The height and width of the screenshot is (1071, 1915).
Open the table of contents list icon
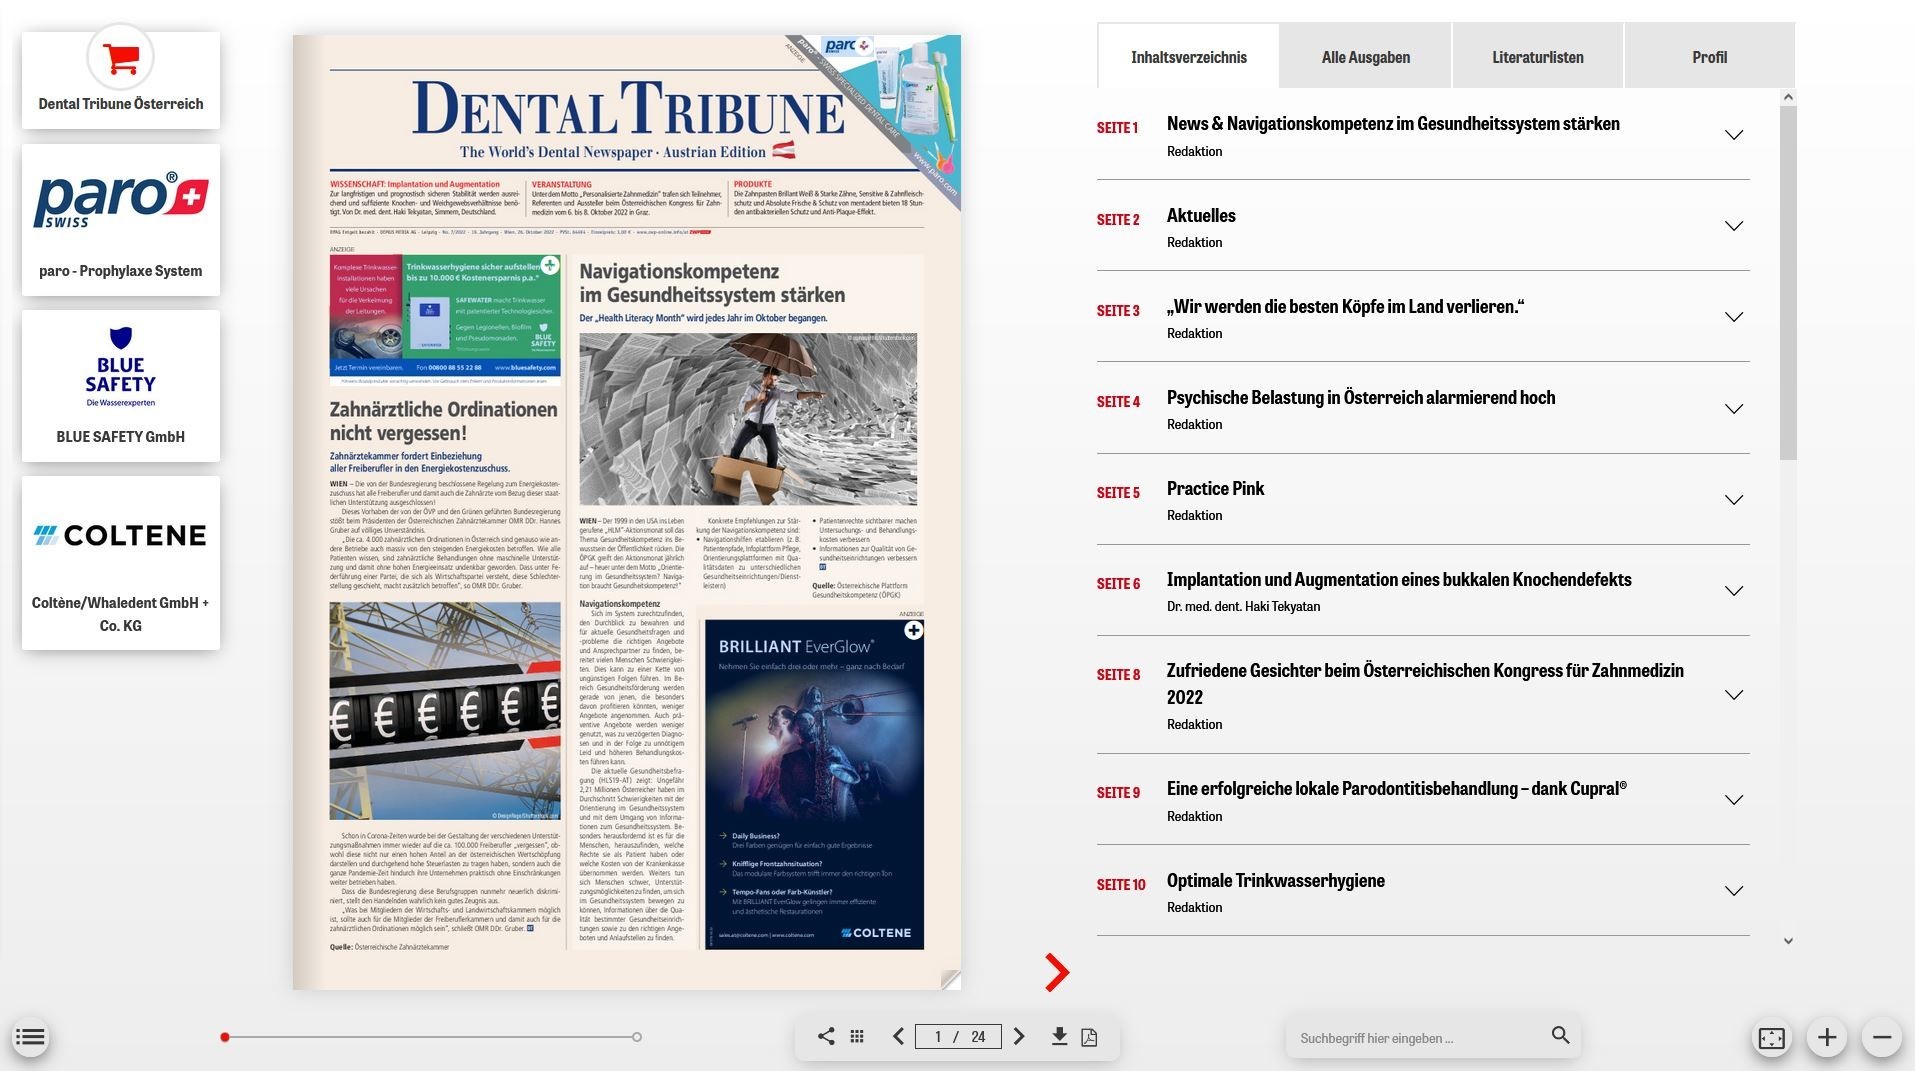tap(31, 1037)
